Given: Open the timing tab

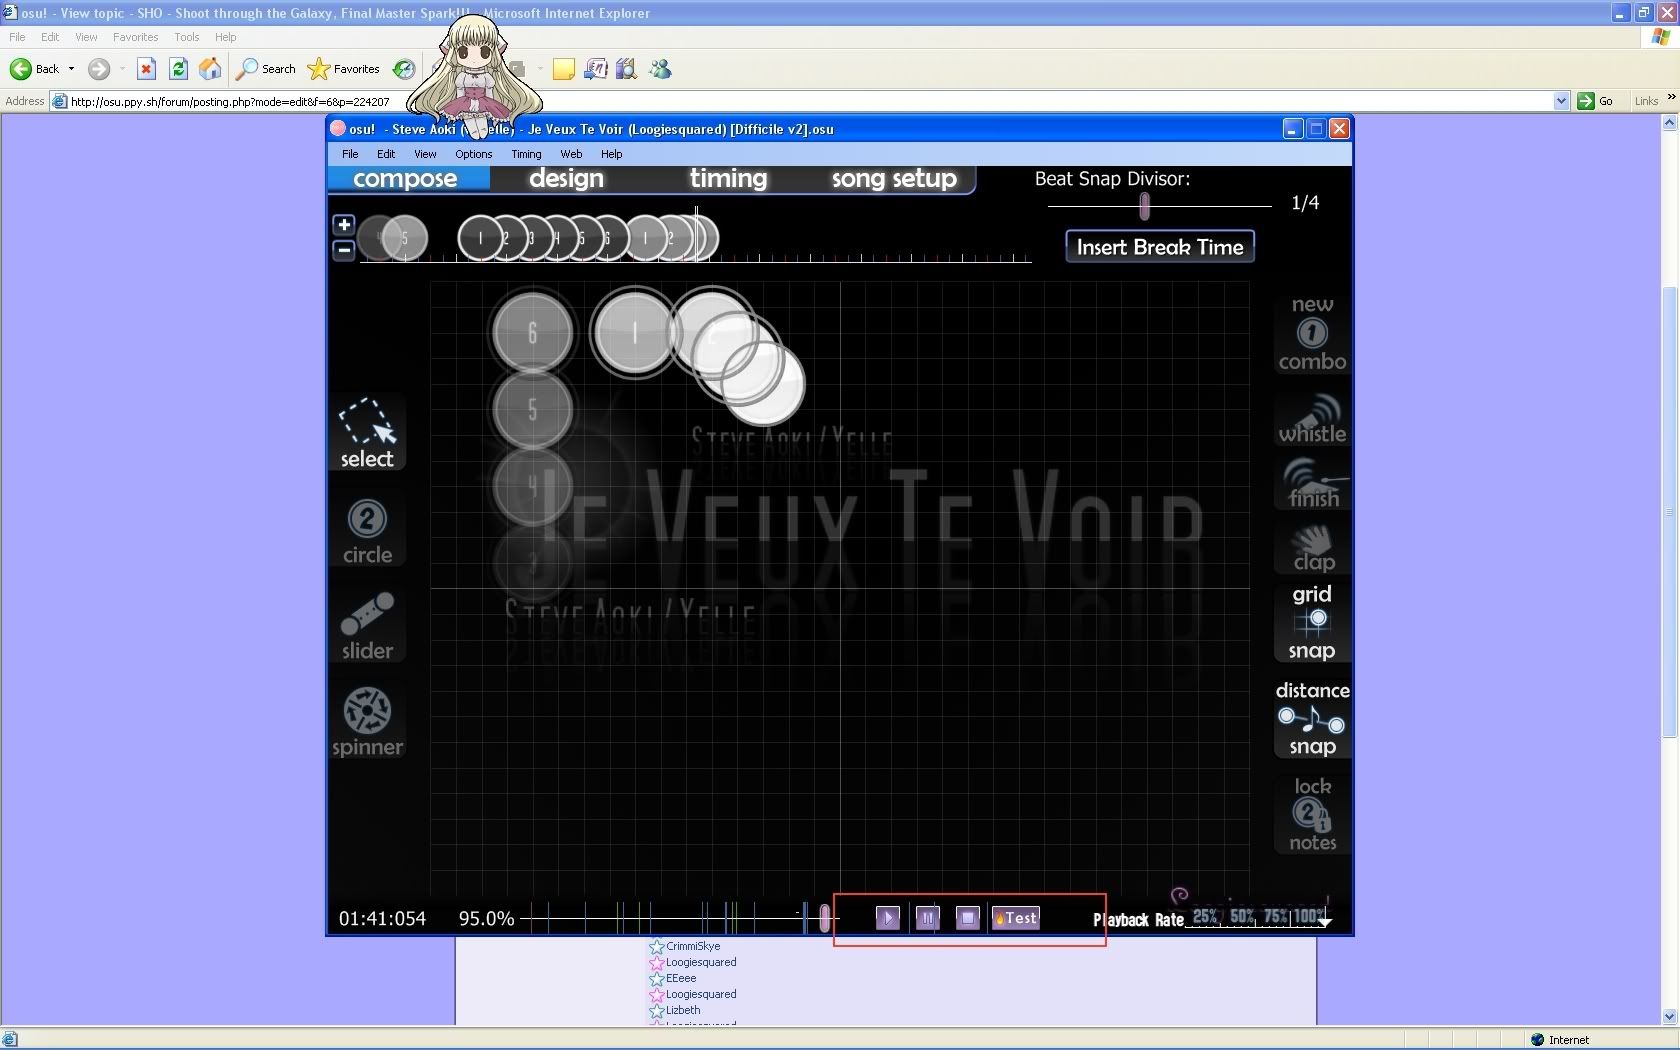Looking at the screenshot, I should click(x=728, y=178).
